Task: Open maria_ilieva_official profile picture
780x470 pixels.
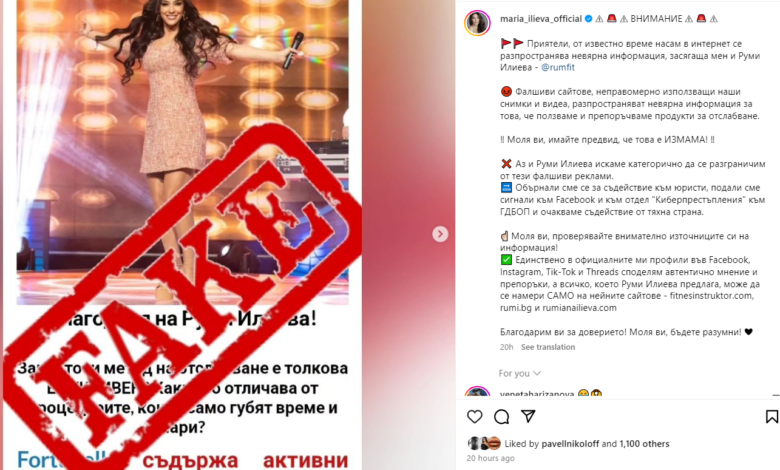Action: coord(477,23)
